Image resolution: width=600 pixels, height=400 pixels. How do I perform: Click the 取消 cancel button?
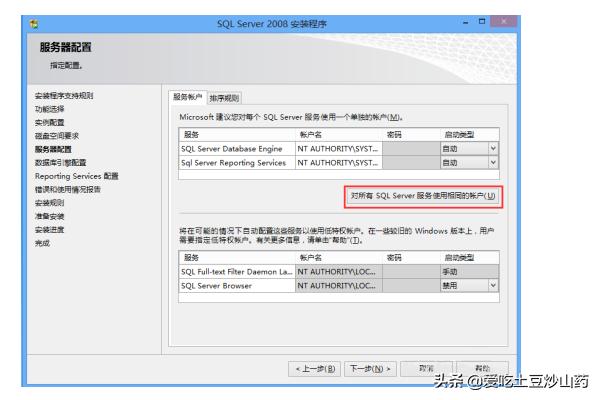click(x=426, y=369)
